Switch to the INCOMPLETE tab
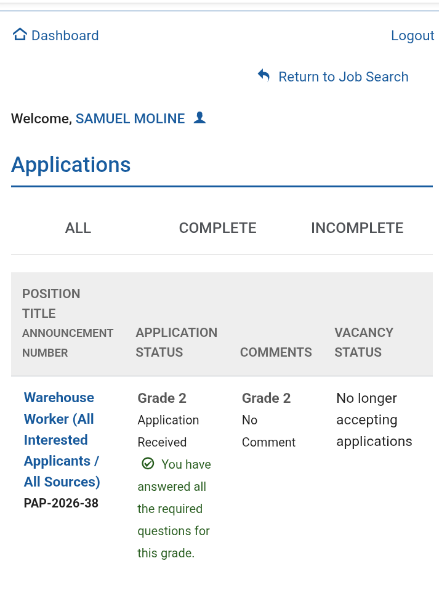Screen dimensions: 439x592 357,228
